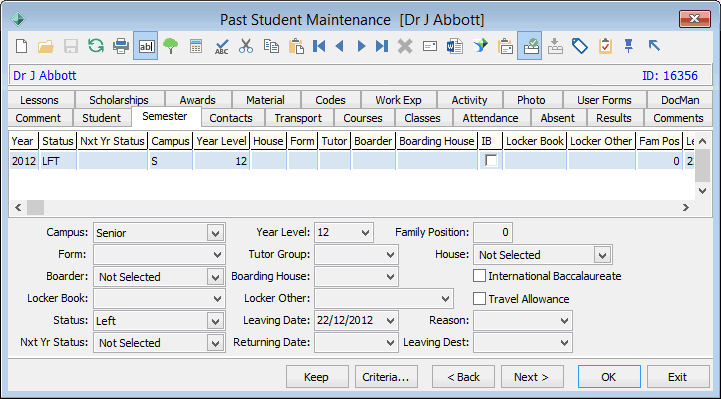Enable Travel Allowance checkbox
Viewport: 721px width, 399px height.
coord(480,299)
